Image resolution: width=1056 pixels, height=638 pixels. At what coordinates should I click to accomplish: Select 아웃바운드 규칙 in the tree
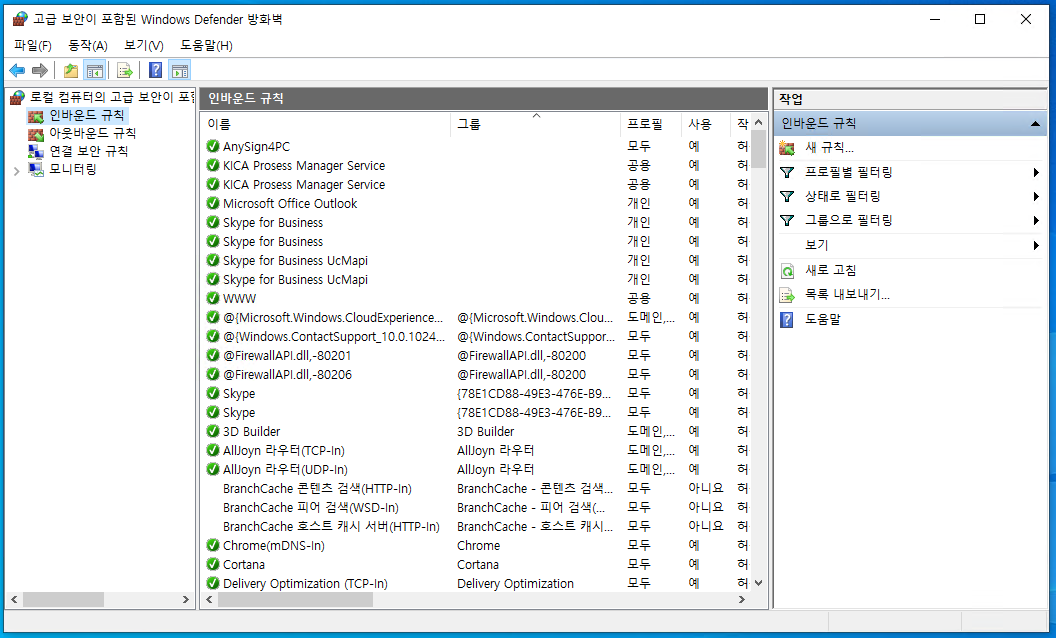coord(92,133)
